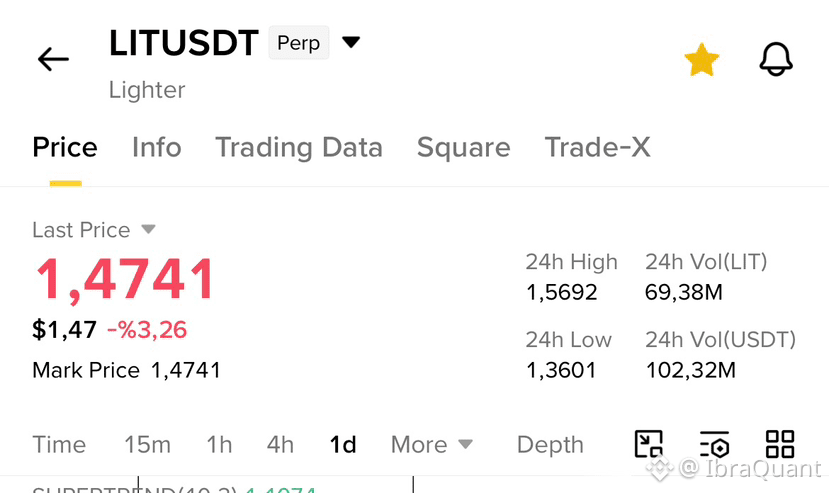The height and width of the screenshot is (493, 829).
Task: Open the Trading Data tab
Action: [299, 148]
